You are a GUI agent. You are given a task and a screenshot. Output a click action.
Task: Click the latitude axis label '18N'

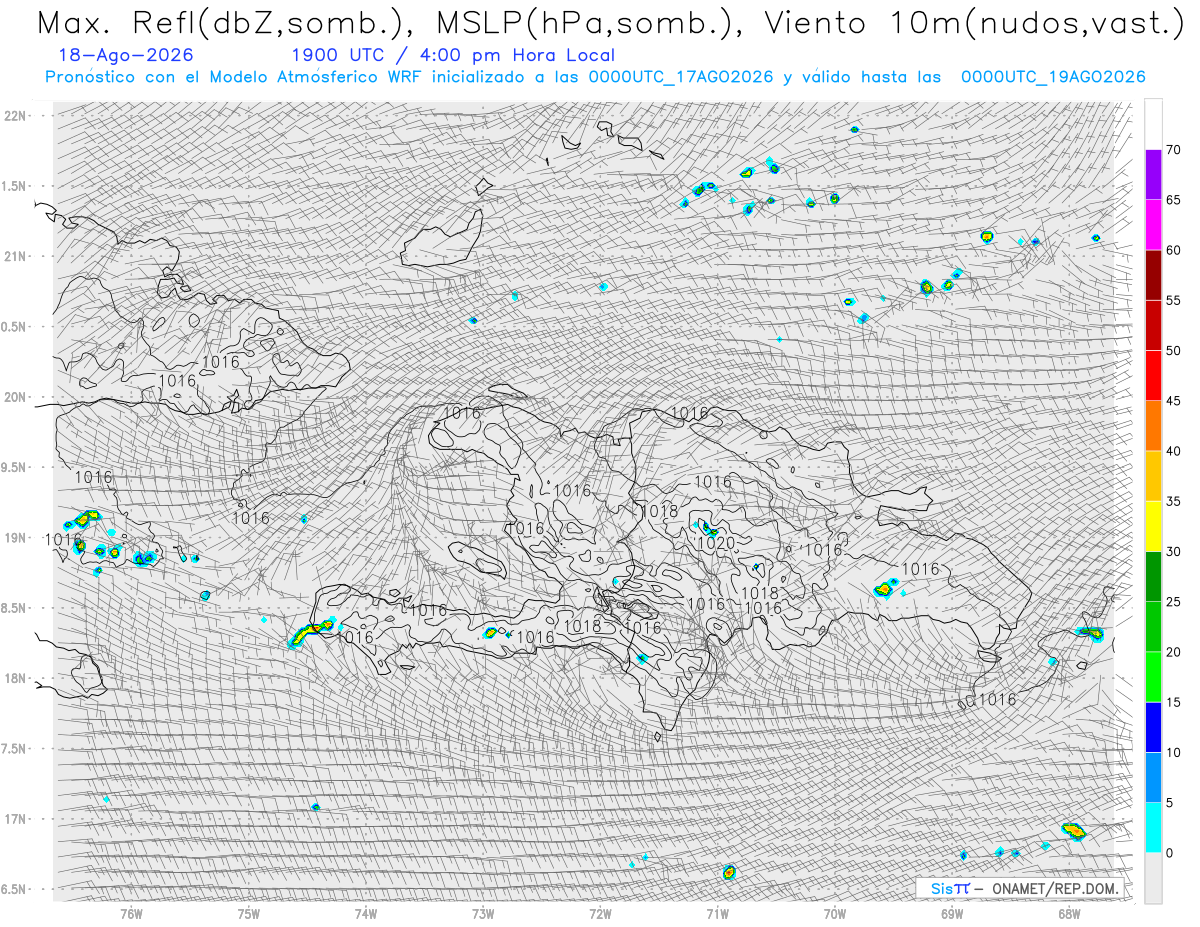[x=15, y=678]
